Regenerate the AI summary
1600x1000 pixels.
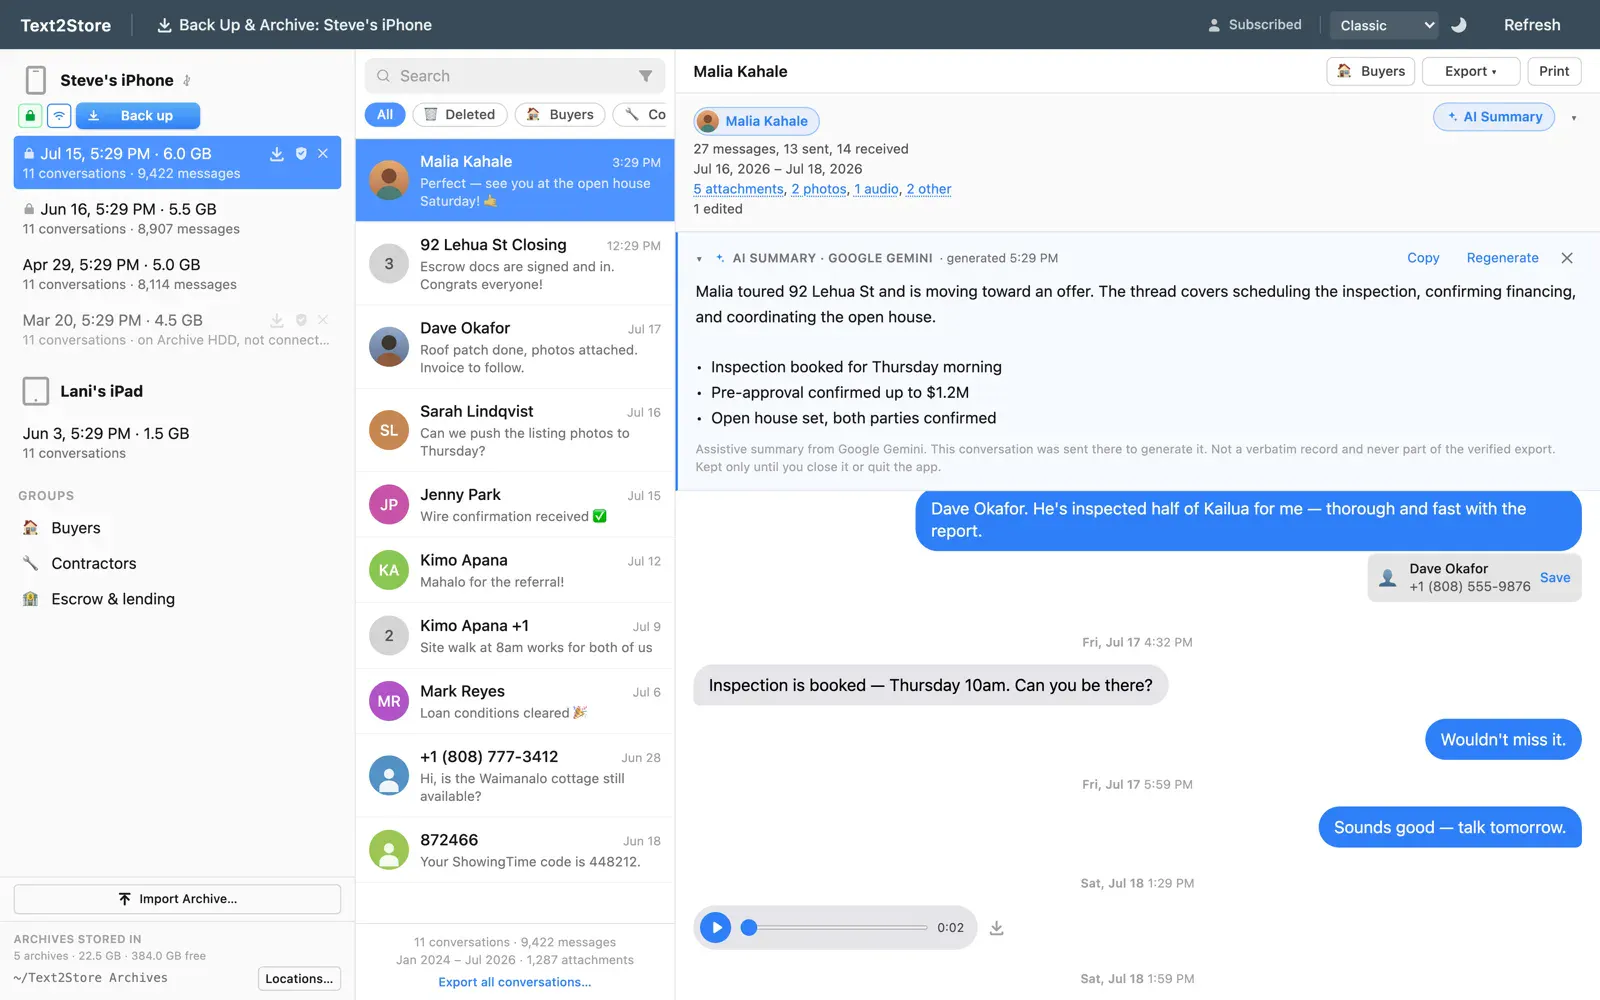coord(1503,258)
